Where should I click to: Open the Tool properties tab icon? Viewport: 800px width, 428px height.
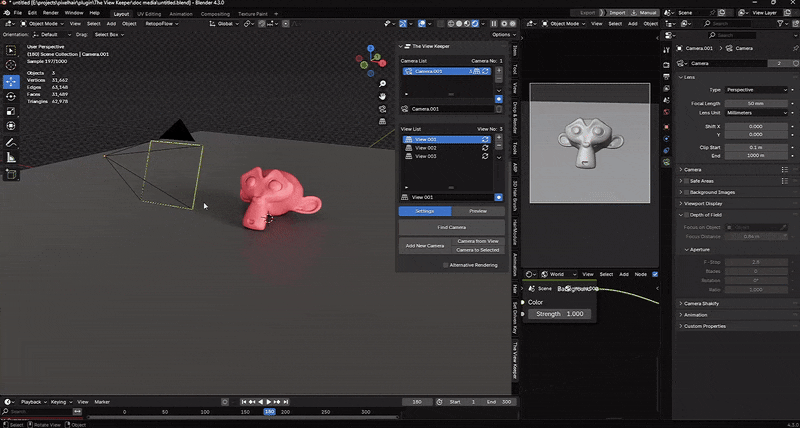666,49
